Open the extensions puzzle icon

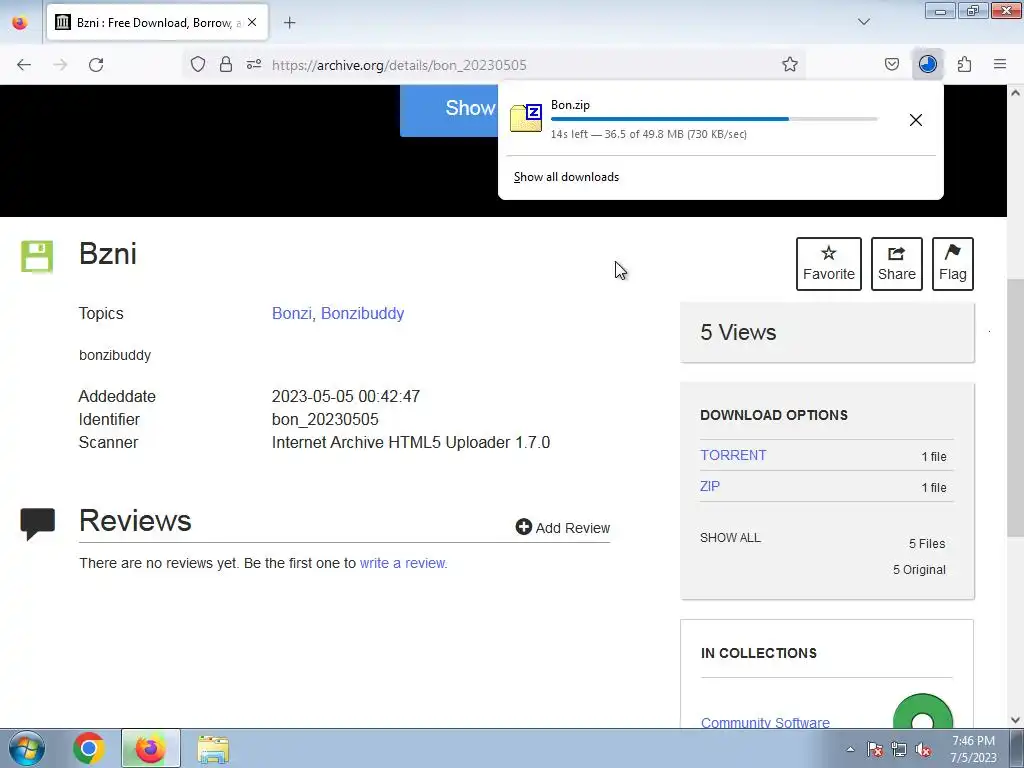point(964,64)
